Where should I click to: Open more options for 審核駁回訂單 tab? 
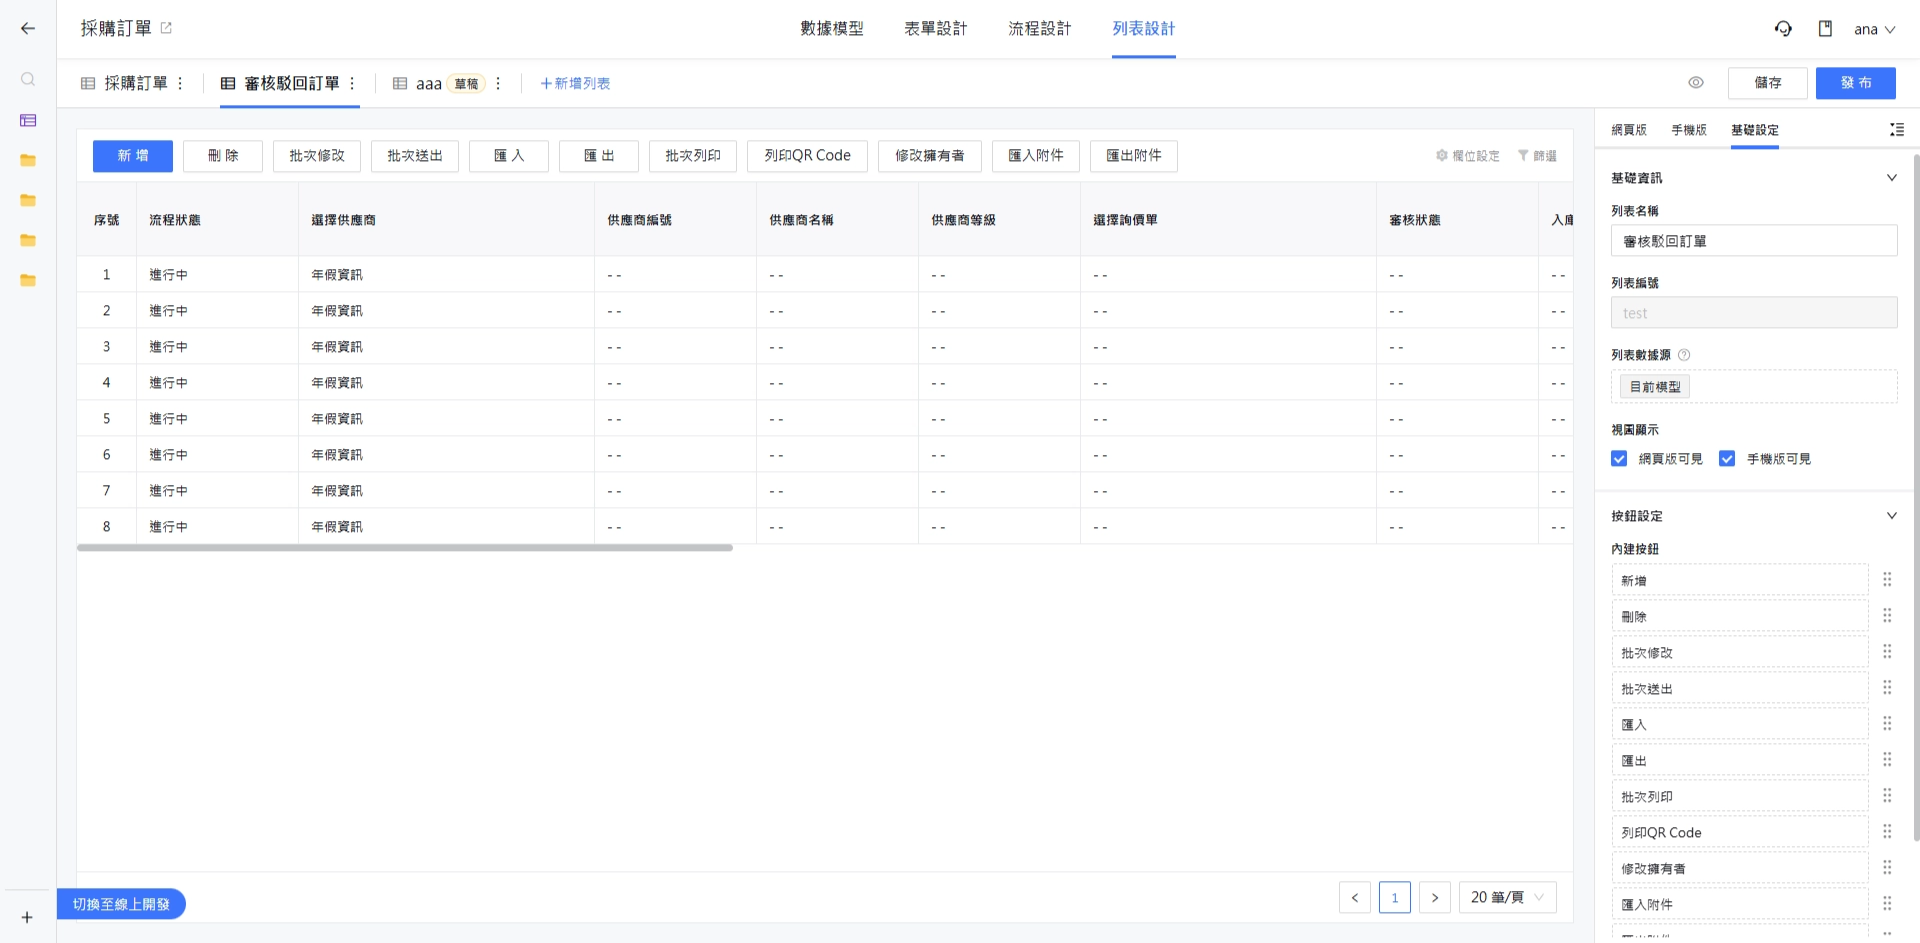coord(352,83)
